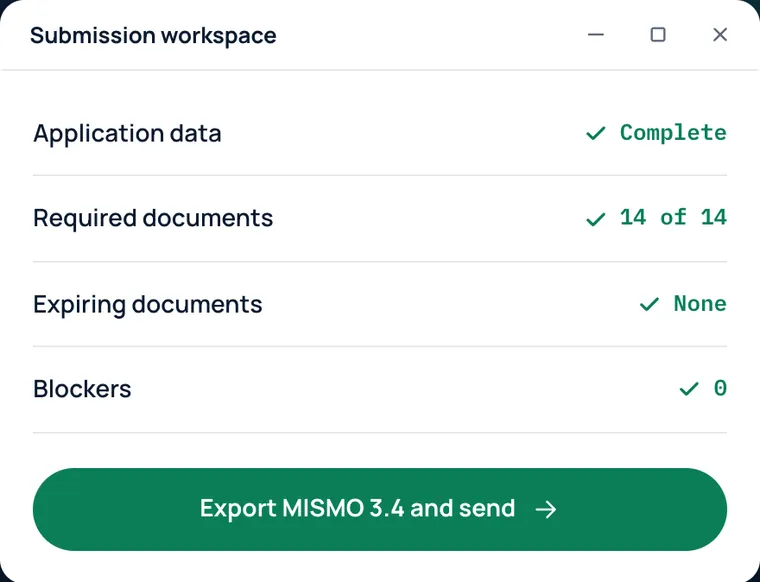
Task: Minimize the Submission workspace window
Action: pyautogui.click(x=596, y=34)
